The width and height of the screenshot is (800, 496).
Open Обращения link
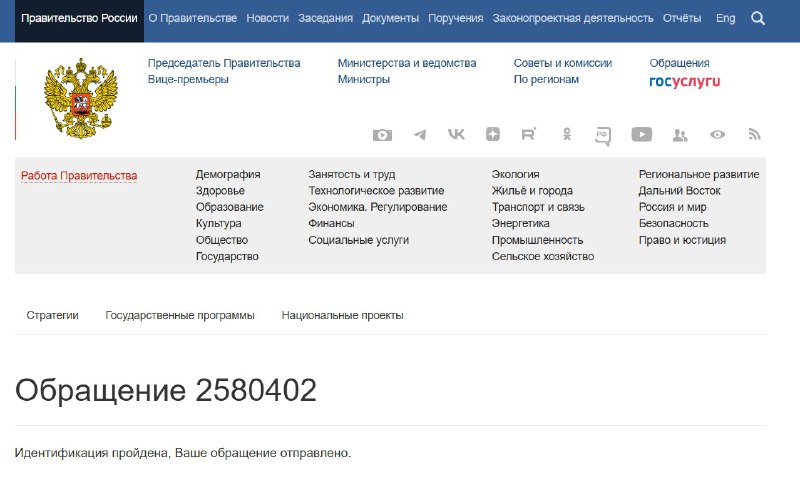[679, 63]
